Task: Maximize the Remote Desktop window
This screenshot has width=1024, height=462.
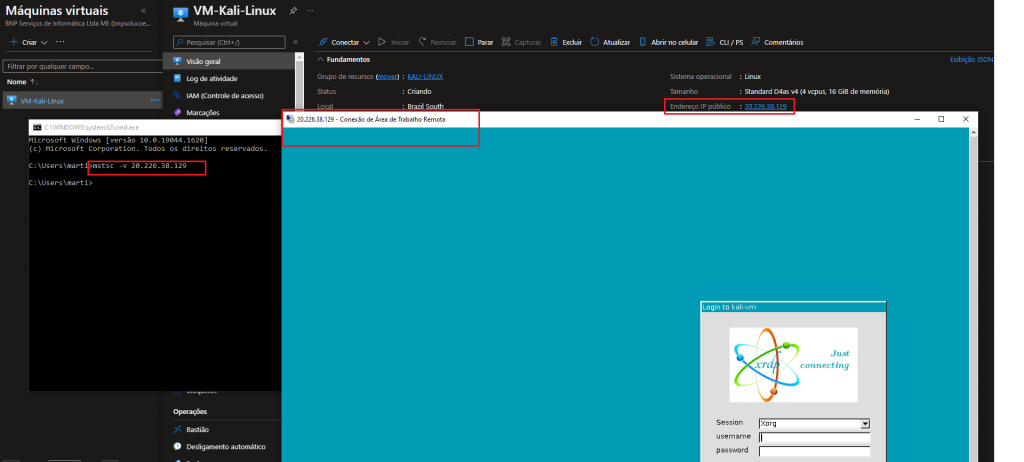Action: [x=941, y=119]
